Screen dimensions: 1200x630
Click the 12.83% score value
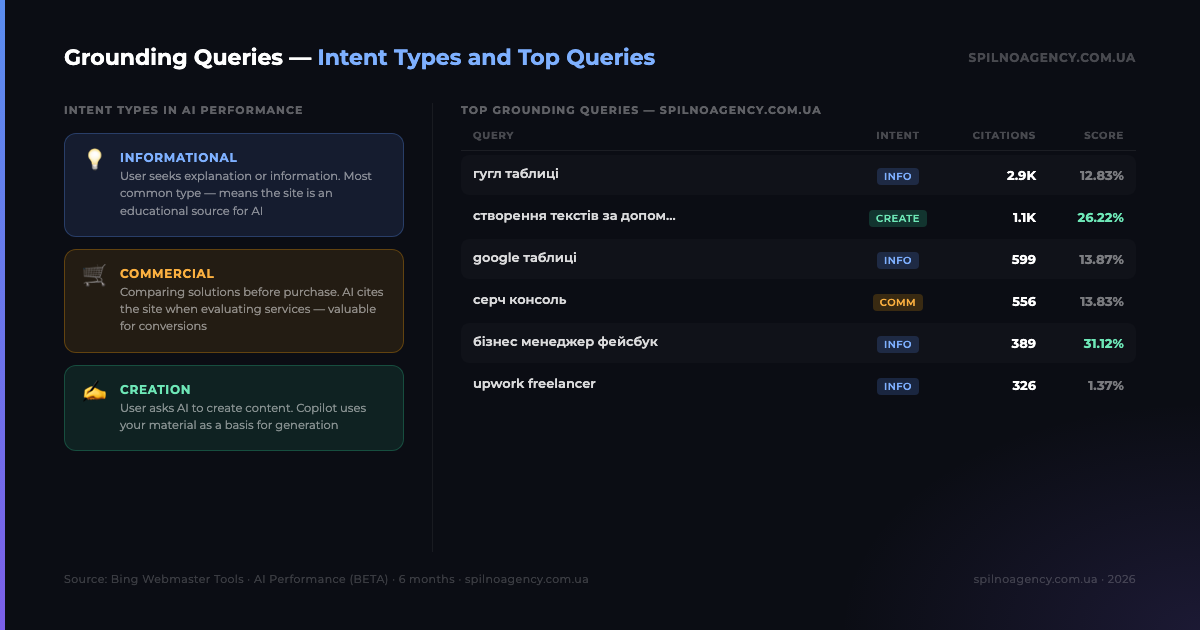click(x=1101, y=176)
